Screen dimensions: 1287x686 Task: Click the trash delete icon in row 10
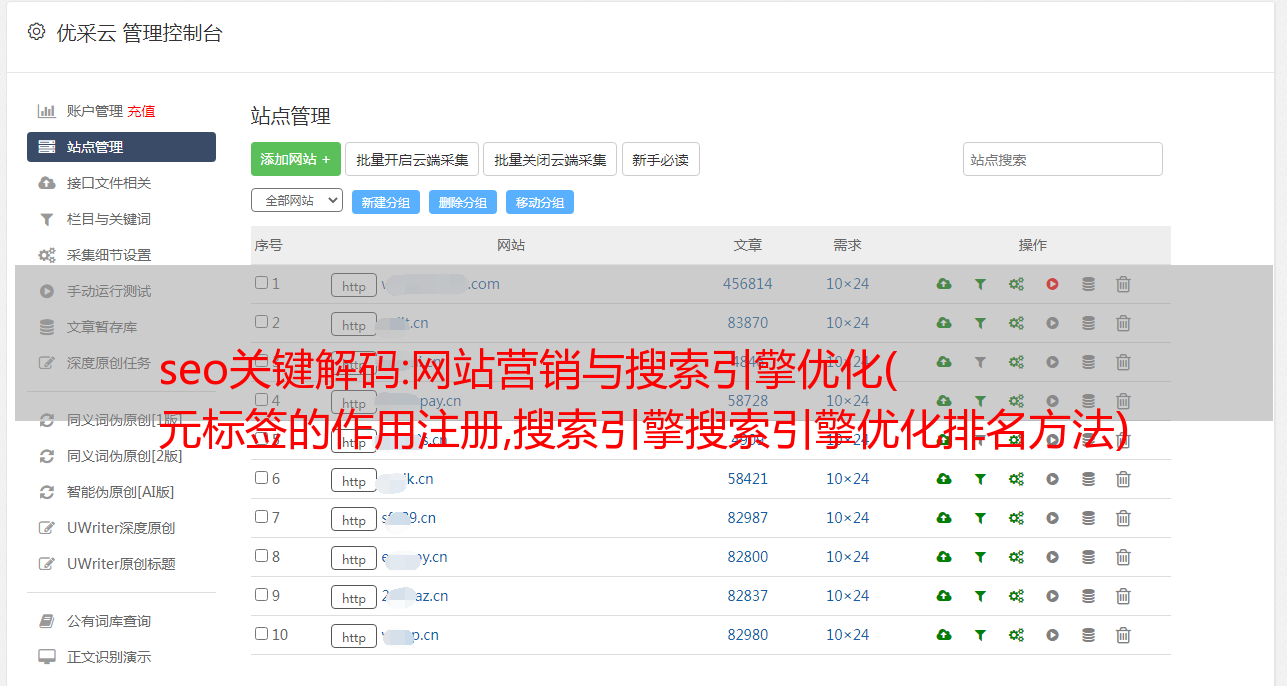click(1123, 635)
